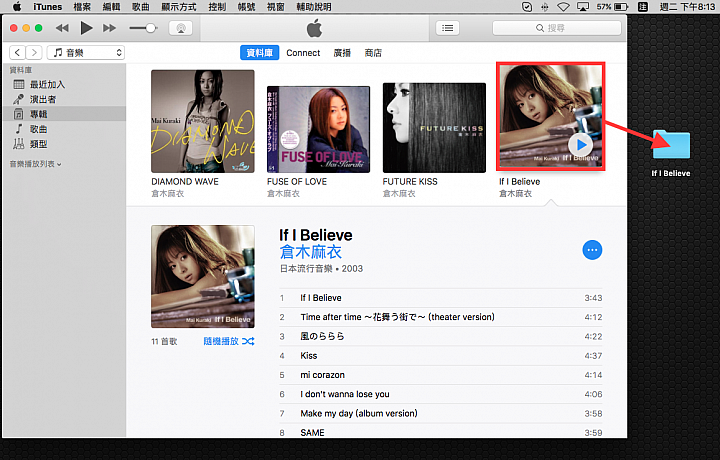Click the artist link 倉木麻衣 in album details
Image resolution: width=720 pixels, height=460 pixels.
pyautogui.click(x=311, y=252)
